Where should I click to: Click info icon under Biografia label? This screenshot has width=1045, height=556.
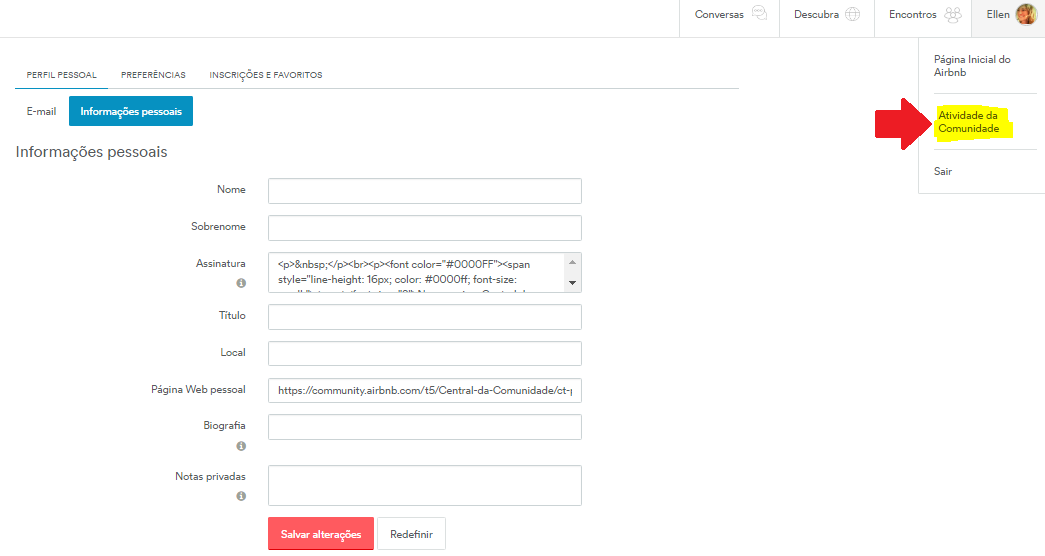(241, 446)
